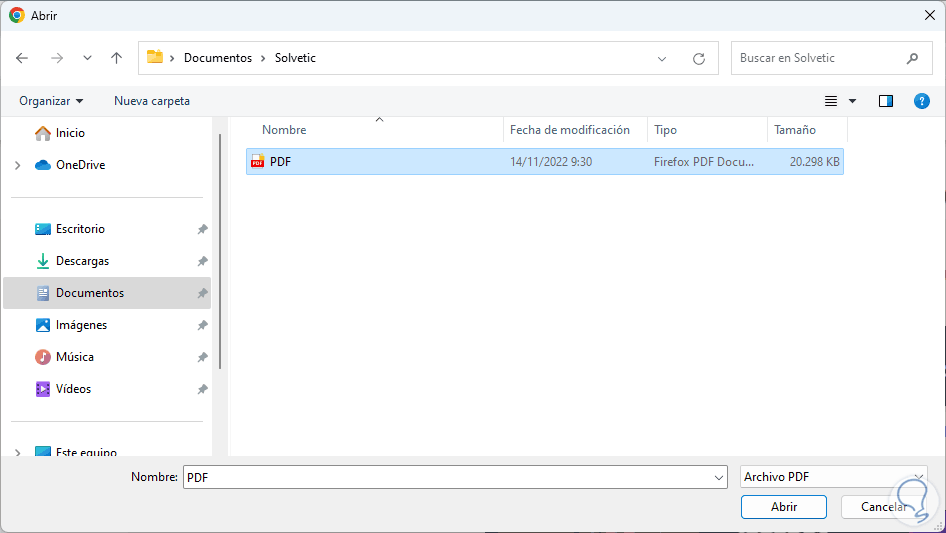Click the pin icon next to Imágenes

(x=202, y=325)
